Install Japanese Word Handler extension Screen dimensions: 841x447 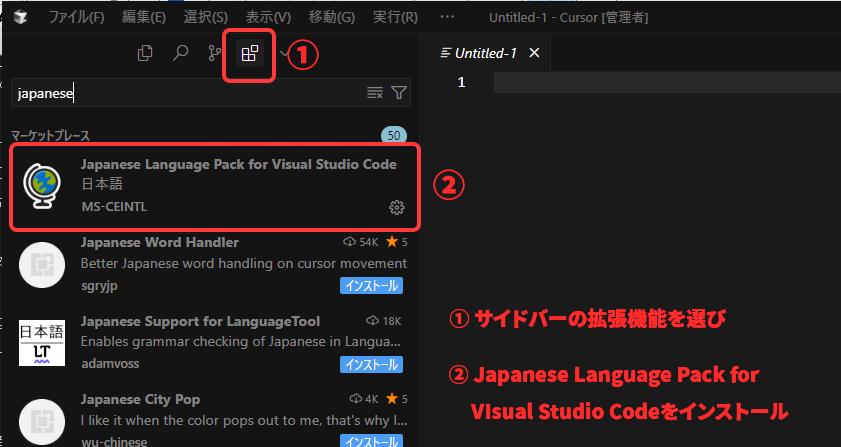[371, 285]
